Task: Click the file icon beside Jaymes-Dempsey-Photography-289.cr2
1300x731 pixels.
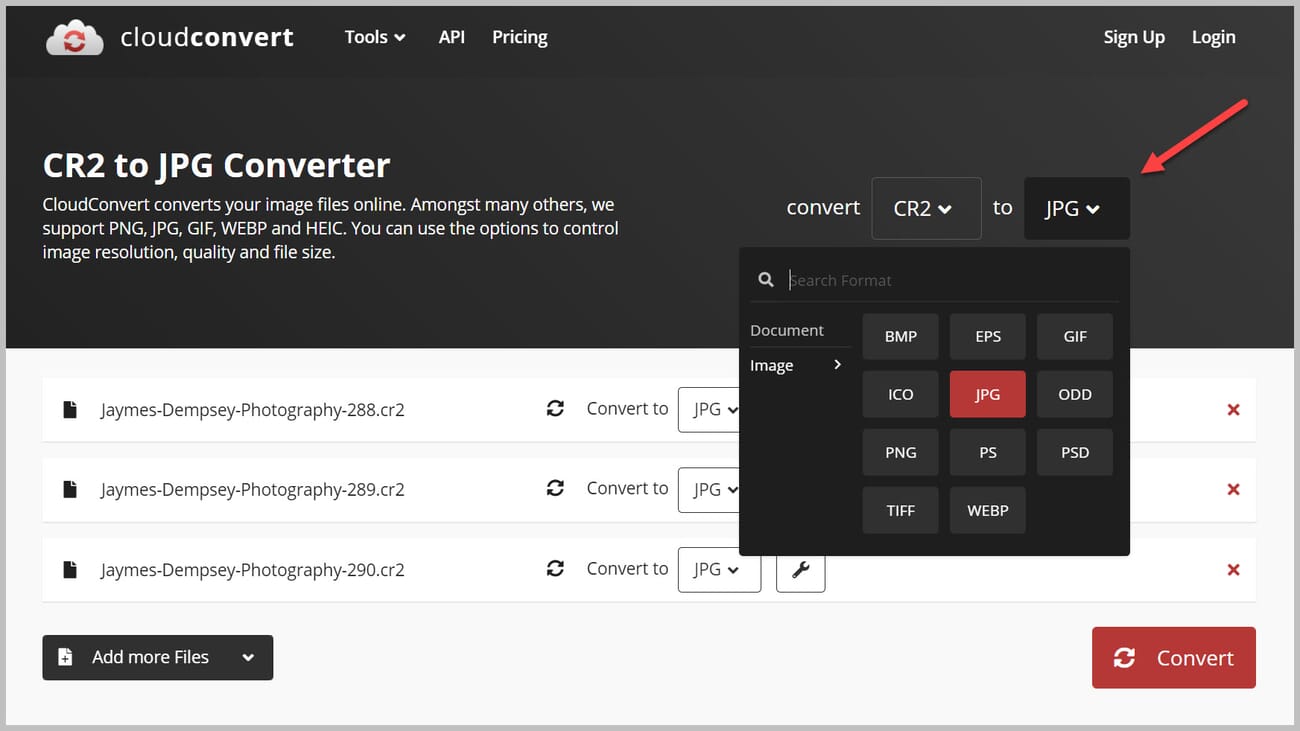Action: [69, 488]
